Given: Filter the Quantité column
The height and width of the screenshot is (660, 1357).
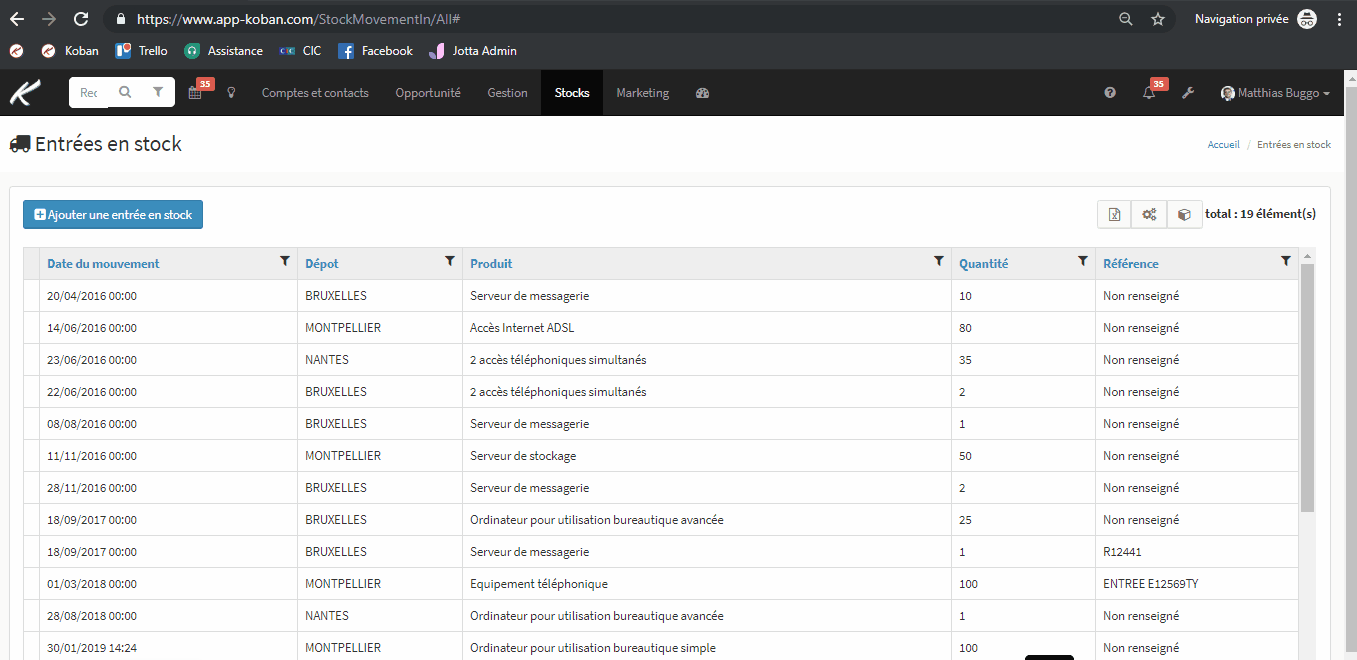Looking at the screenshot, I should [1082, 261].
